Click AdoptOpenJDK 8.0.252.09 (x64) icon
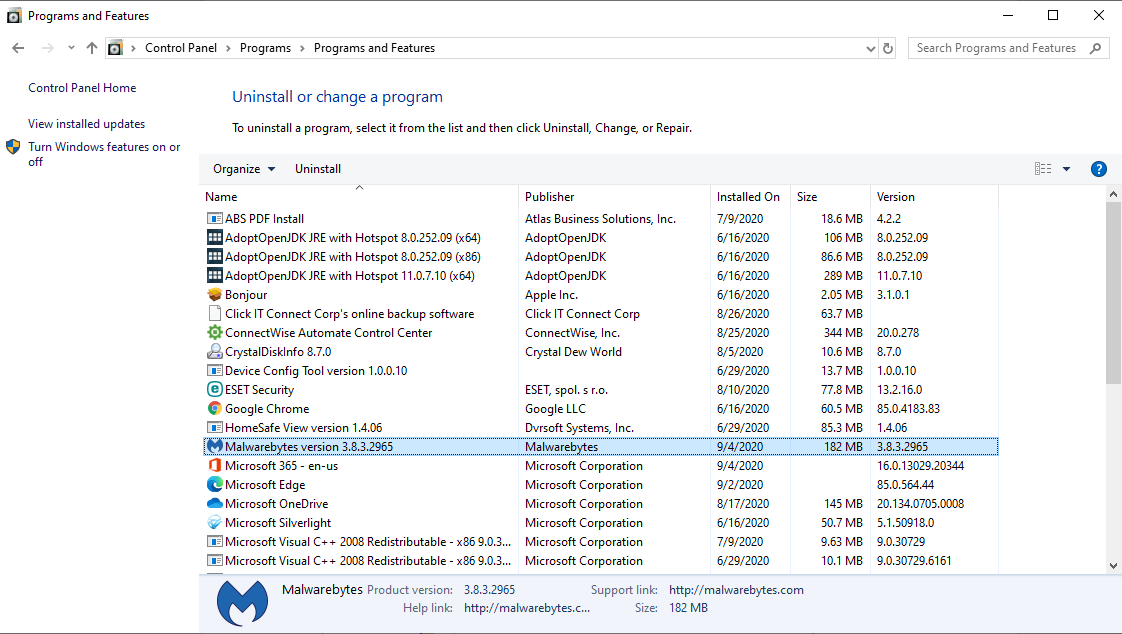The width and height of the screenshot is (1122, 634). click(x=214, y=237)
